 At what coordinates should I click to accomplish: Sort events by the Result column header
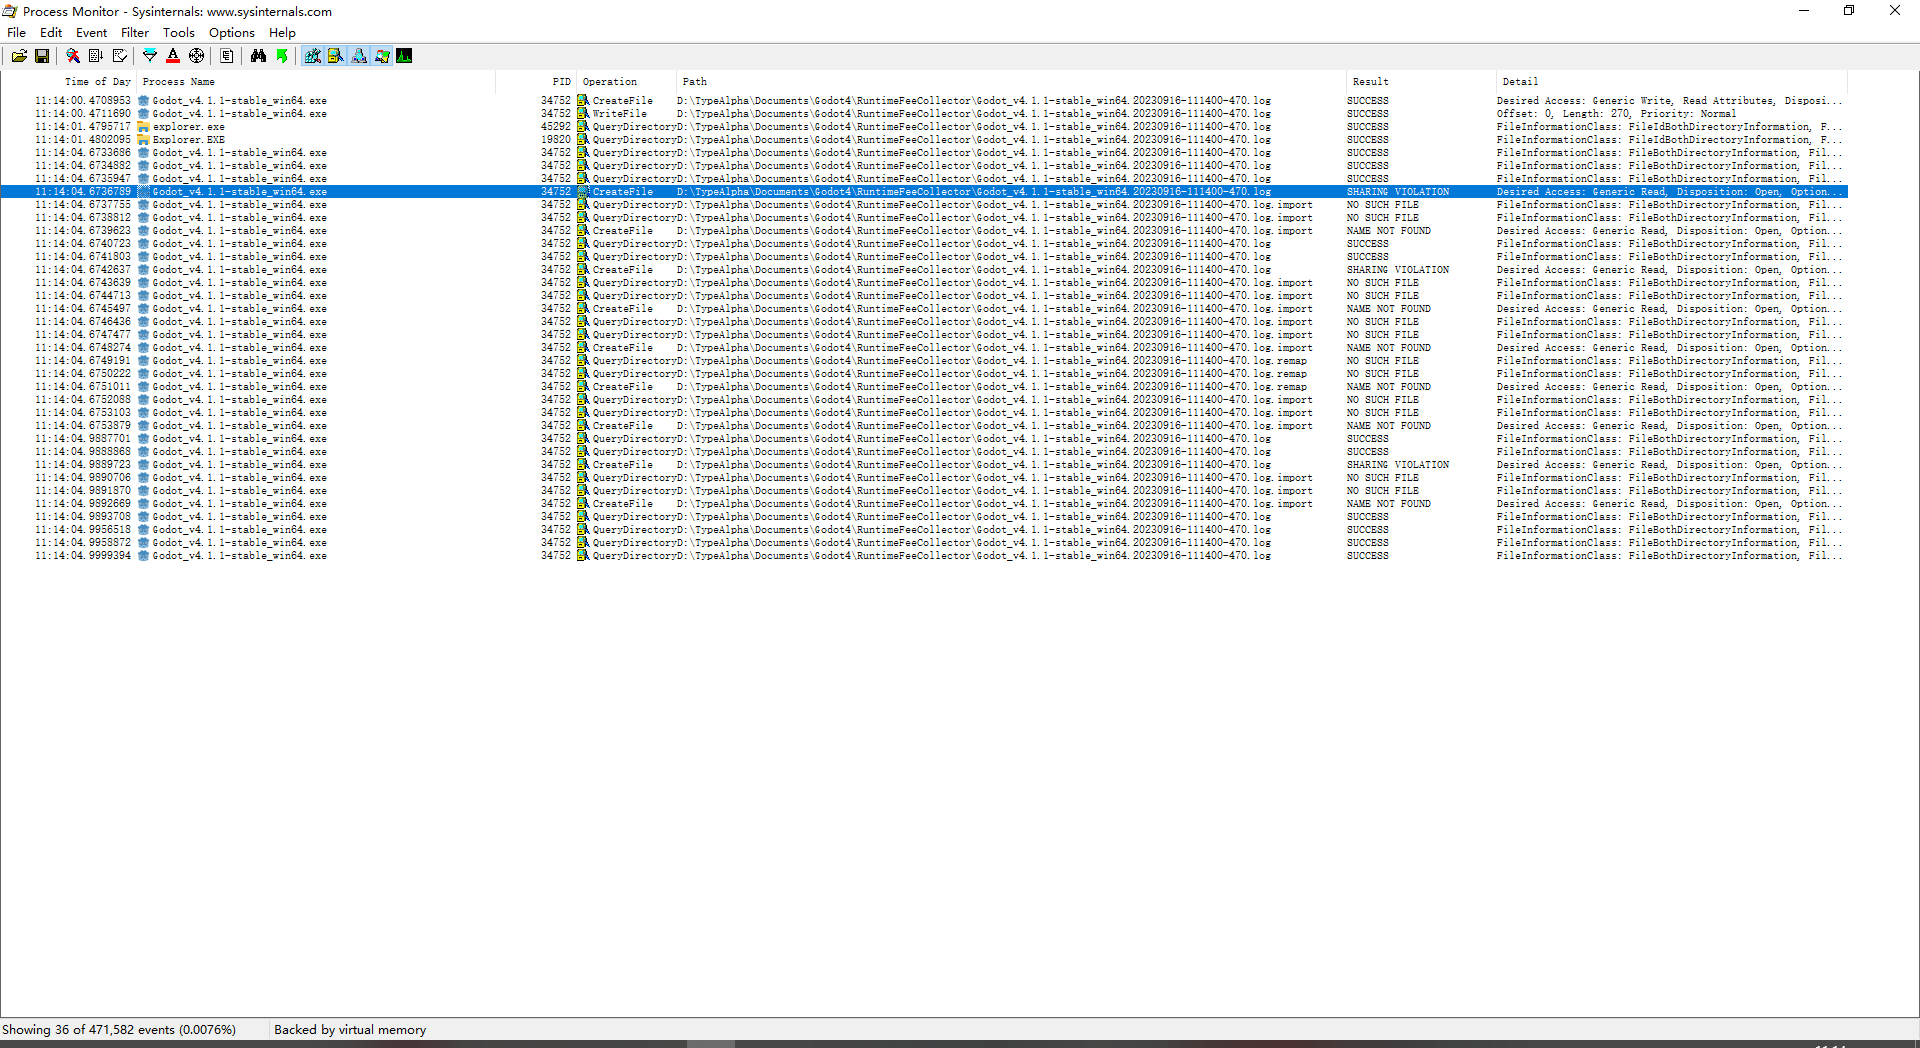1372,81
